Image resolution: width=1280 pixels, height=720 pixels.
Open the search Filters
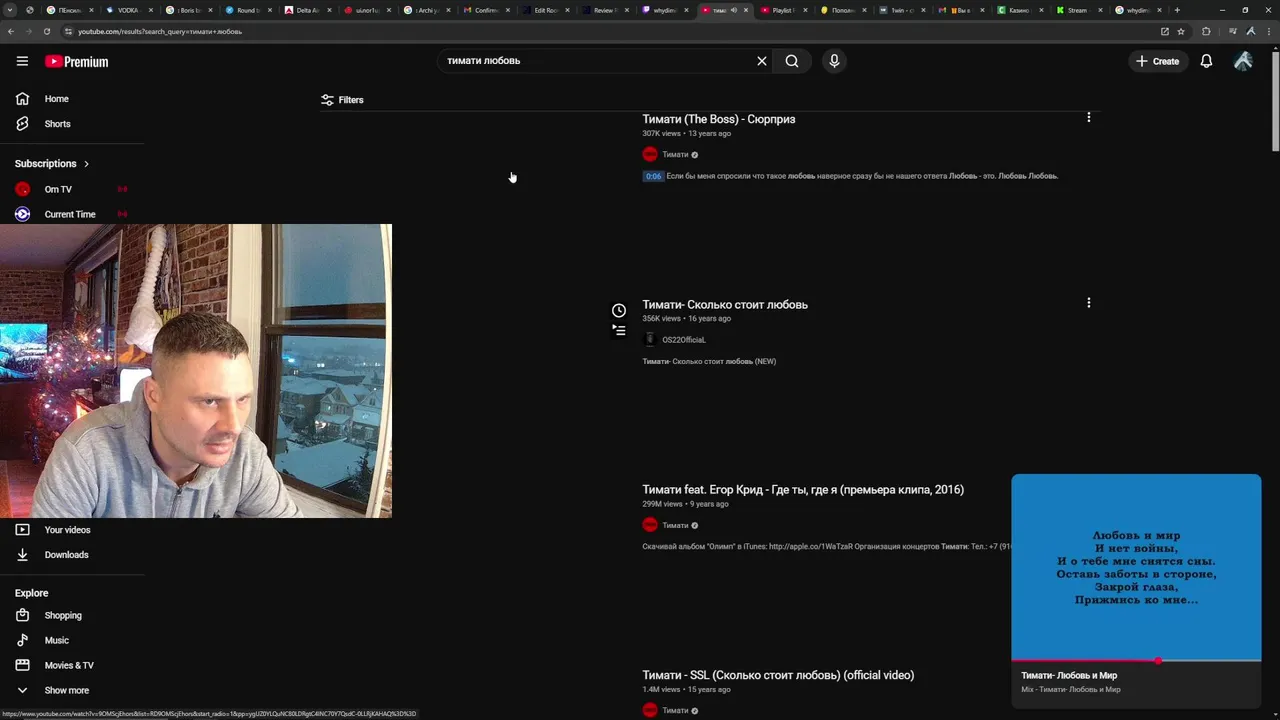pyautogui.click(x=342, y=100)
